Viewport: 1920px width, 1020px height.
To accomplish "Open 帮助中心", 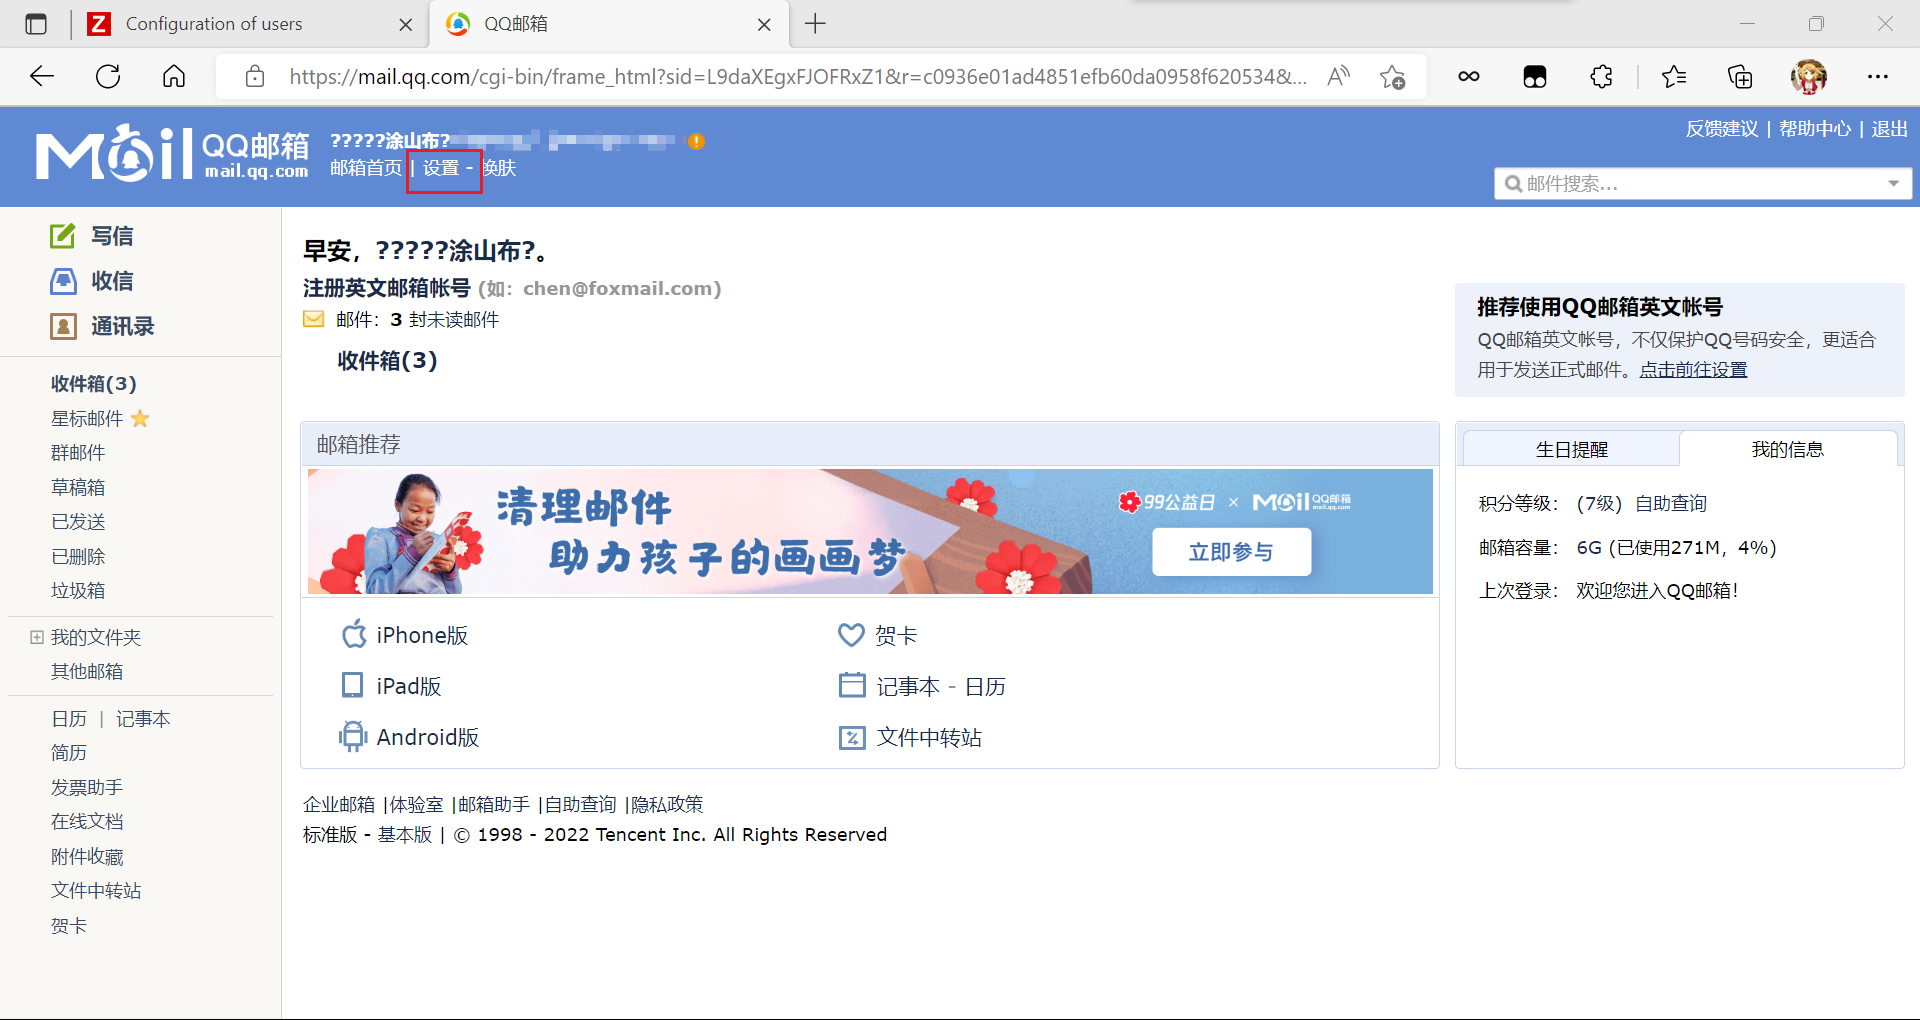I will pos(1815,129).
